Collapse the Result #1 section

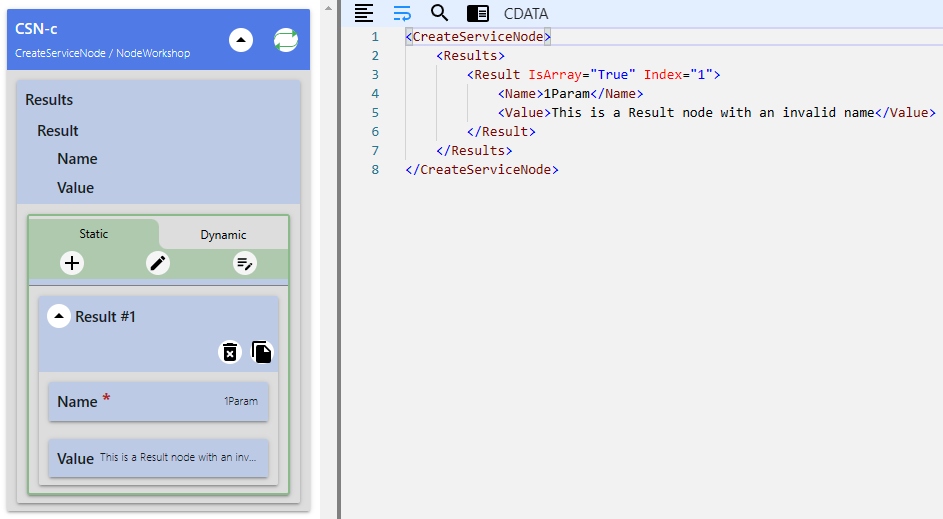point(59,316)
